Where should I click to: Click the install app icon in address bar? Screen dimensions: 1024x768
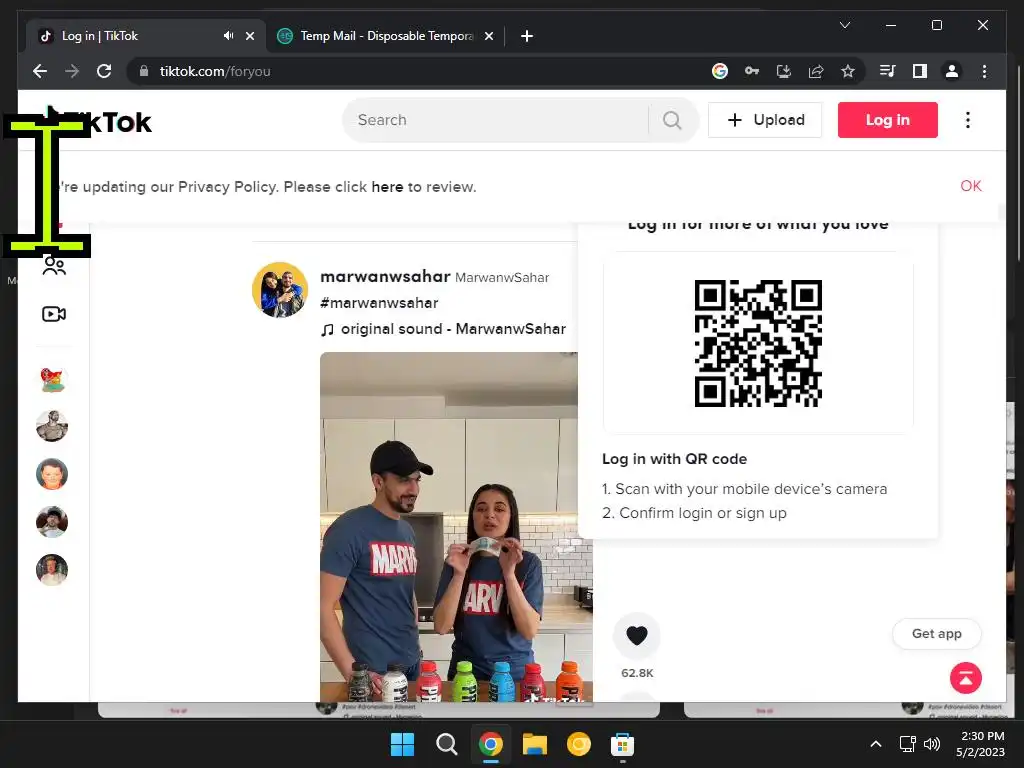click(x=784, y=71)
